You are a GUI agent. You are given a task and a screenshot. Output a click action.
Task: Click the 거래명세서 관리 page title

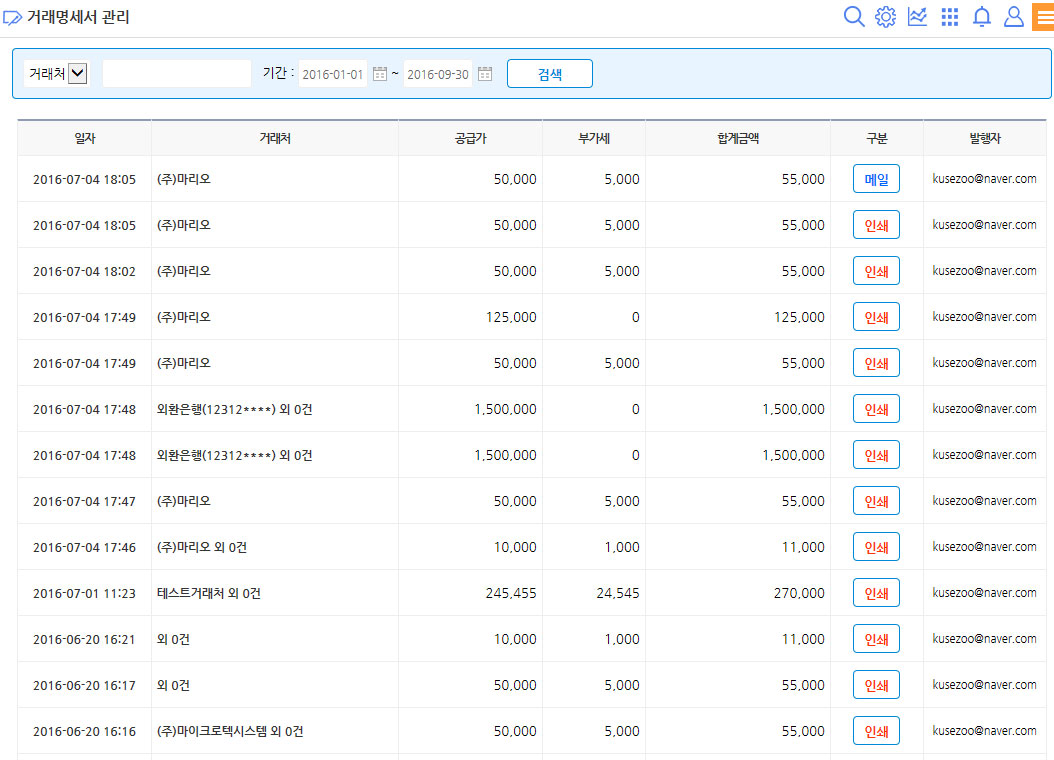[78, 17]
